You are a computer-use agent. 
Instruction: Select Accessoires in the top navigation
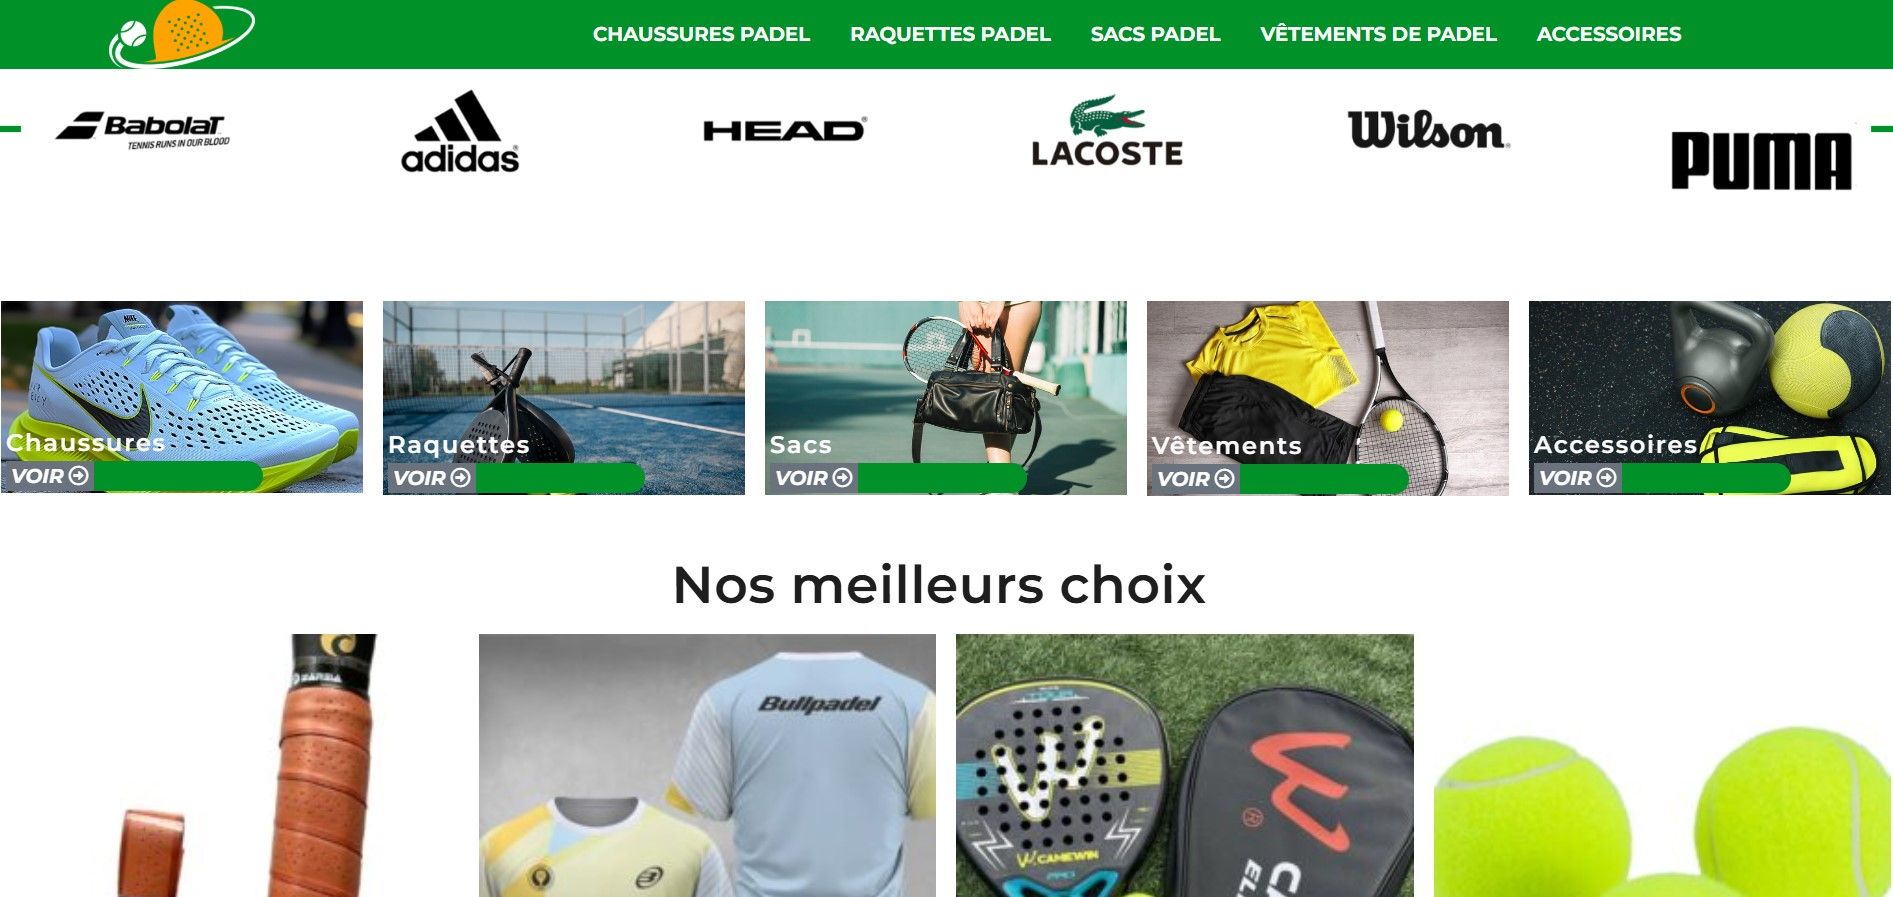(x=1608, y=34)
